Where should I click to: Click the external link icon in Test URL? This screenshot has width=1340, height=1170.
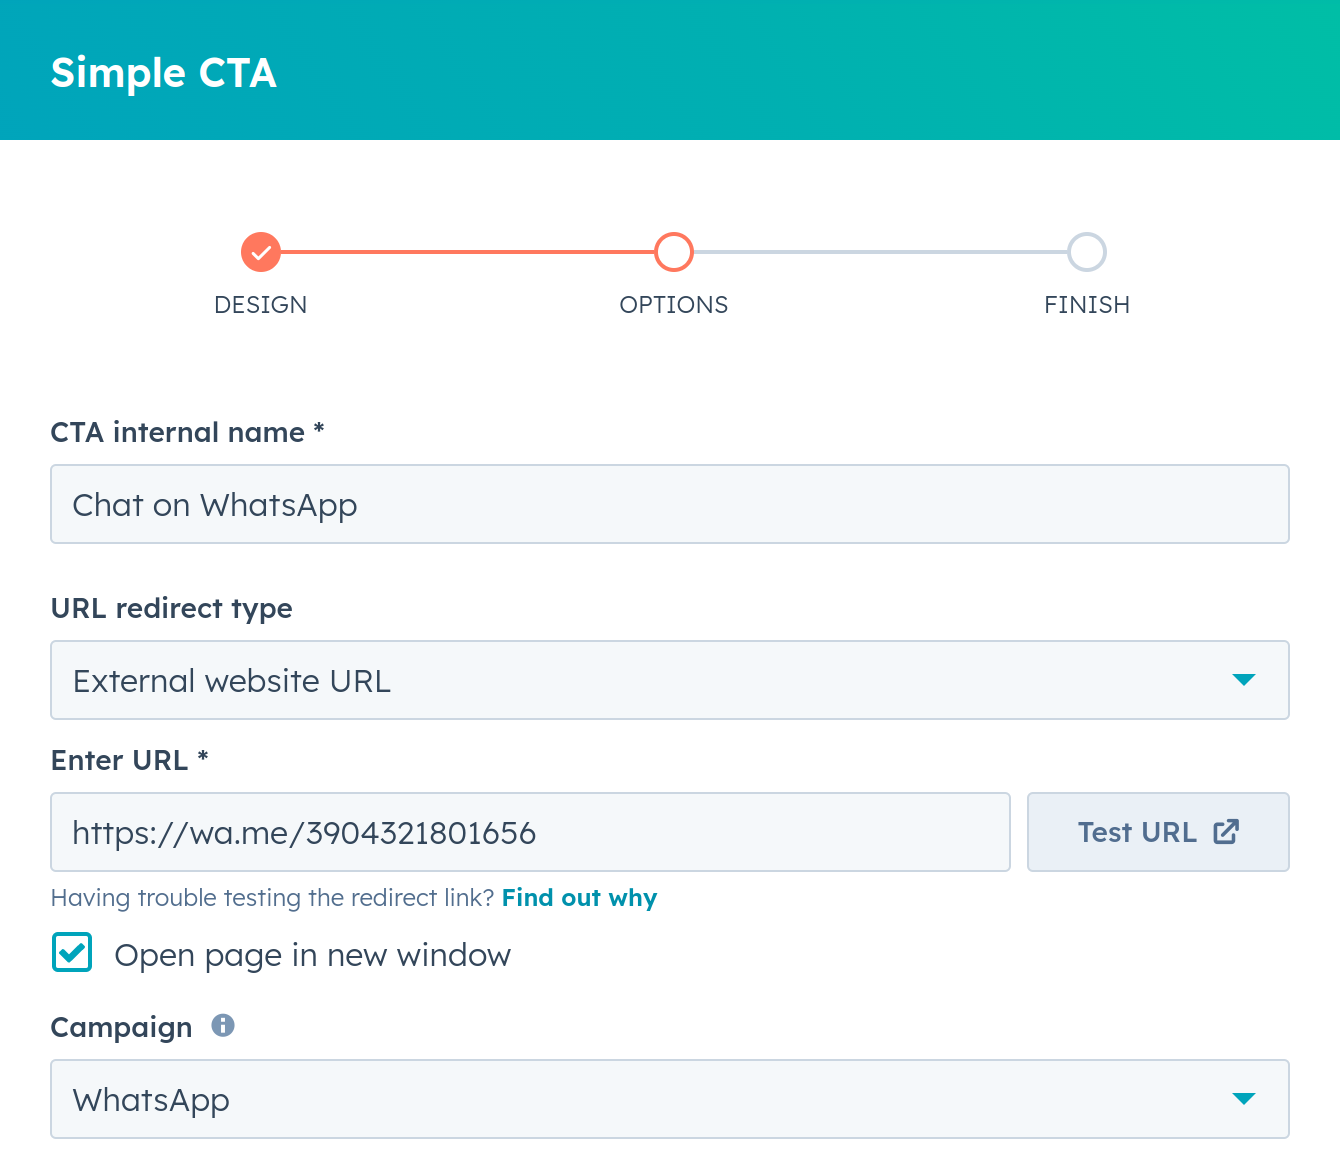[x=1226, y=832]
